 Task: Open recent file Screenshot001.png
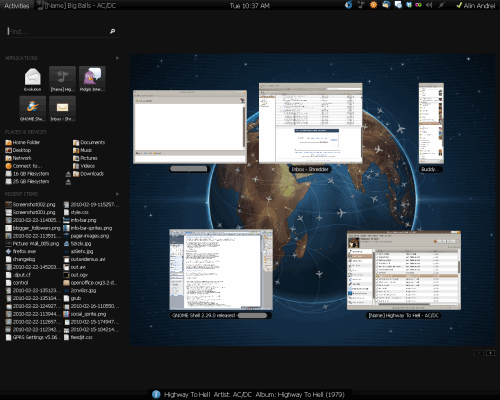[30, 212]
